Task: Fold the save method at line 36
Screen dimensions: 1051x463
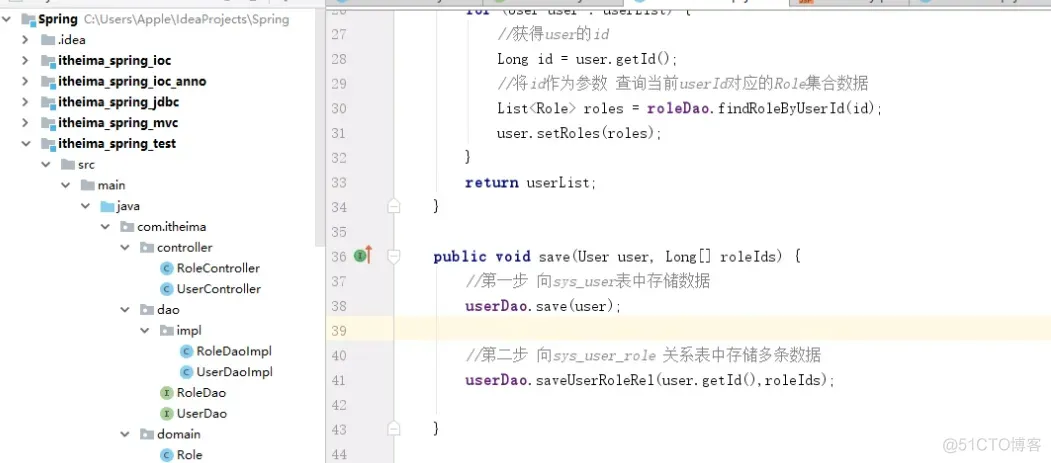Action: tap(394, 256)
